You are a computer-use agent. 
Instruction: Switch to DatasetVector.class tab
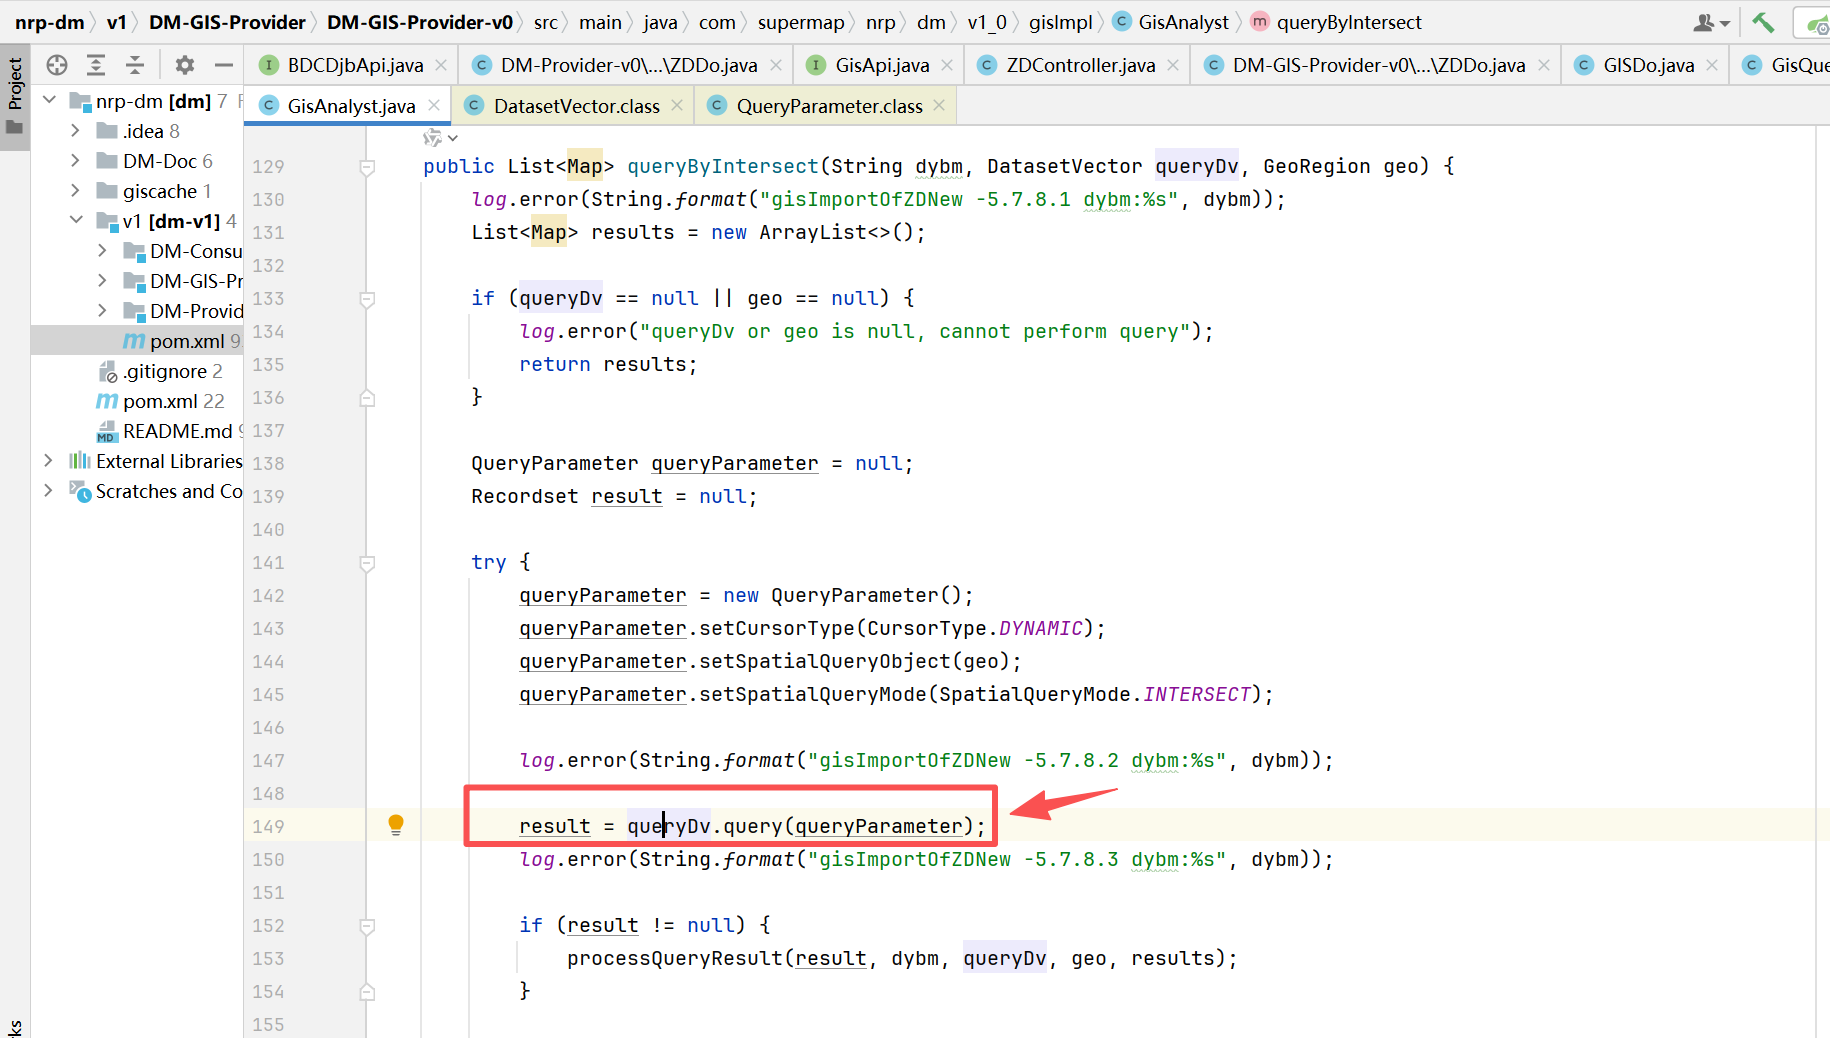(576, 106)
